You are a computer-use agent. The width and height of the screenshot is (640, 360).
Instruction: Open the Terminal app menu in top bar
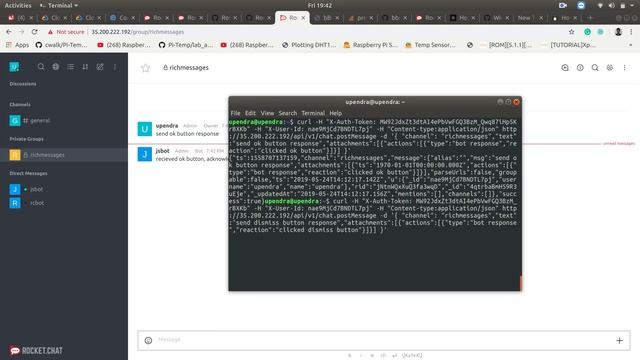[x=59, y=5]
